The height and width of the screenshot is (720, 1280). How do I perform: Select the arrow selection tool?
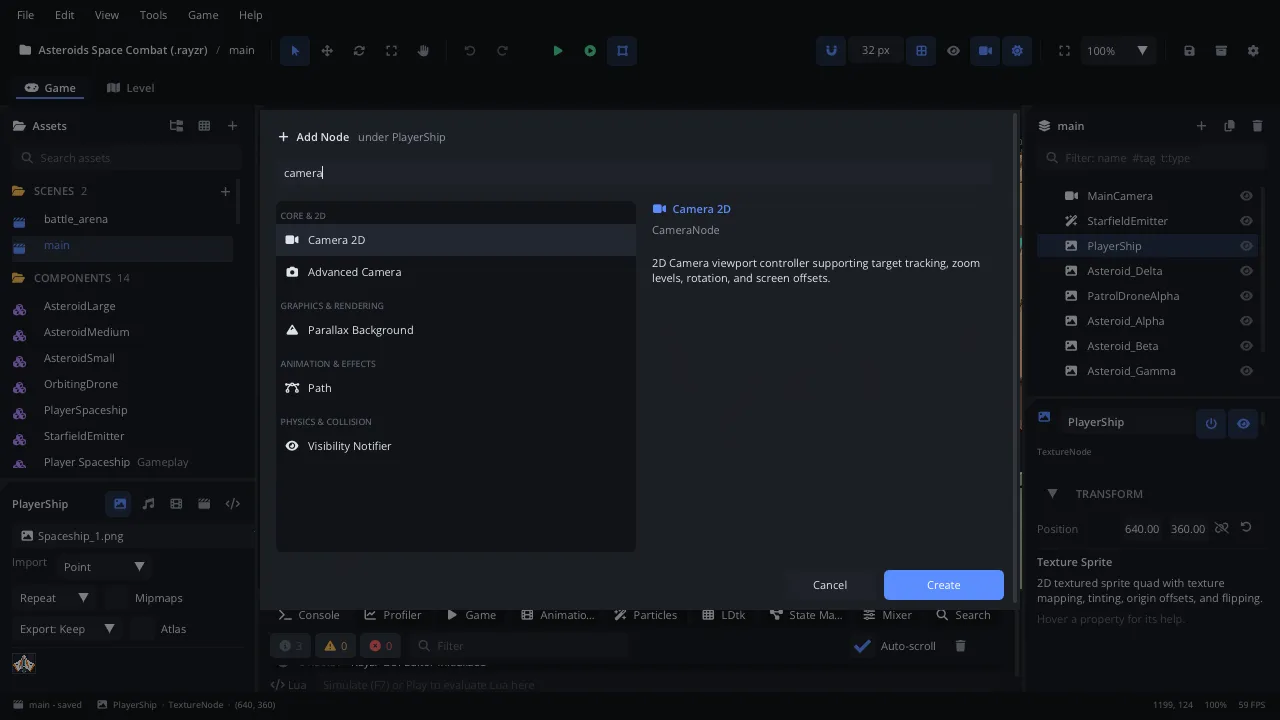[295, 51]
